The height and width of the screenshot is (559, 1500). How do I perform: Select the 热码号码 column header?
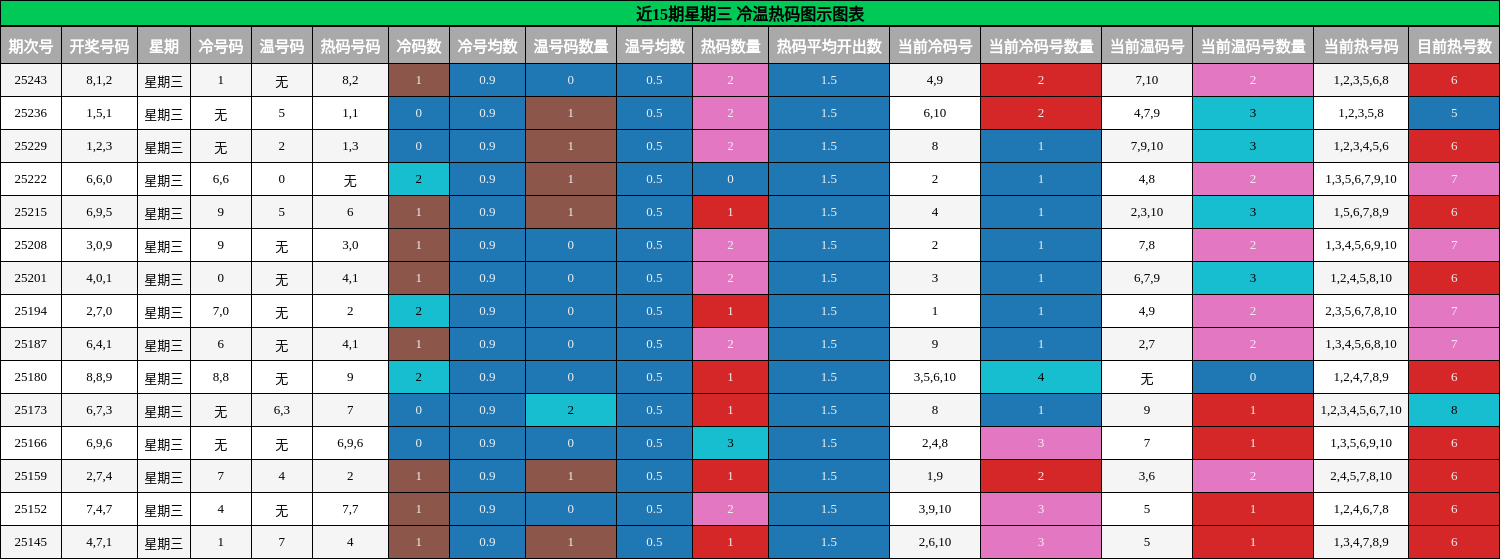[x=350, y=45]
